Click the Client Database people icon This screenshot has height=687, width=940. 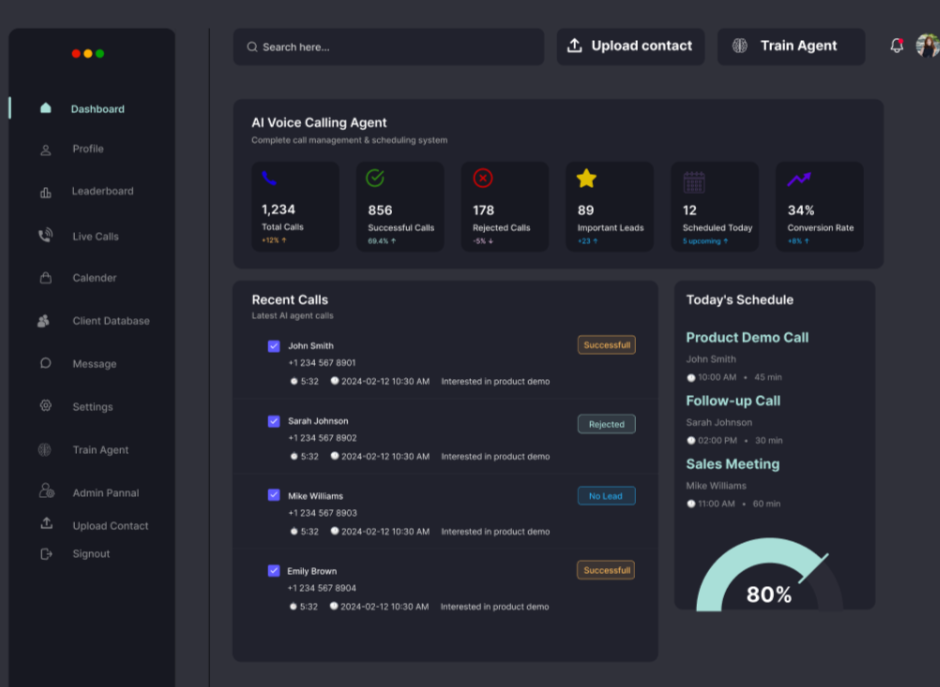coord(43,321)
